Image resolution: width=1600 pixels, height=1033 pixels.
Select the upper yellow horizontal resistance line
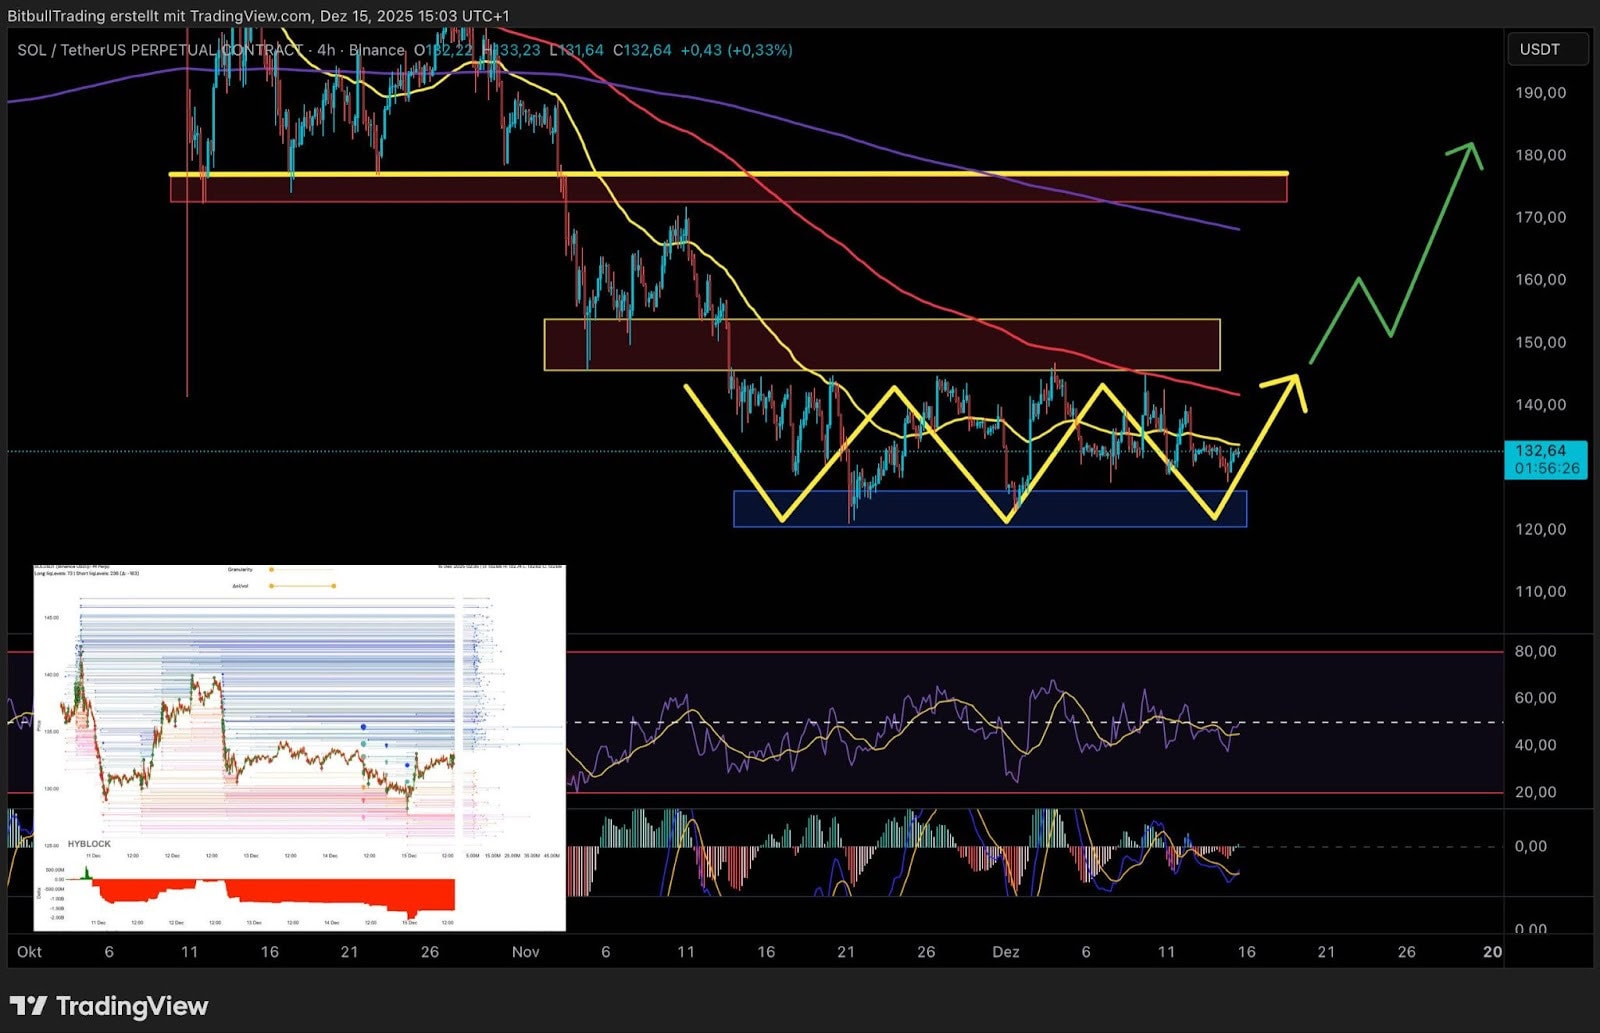pyautogui.click(x=728, y=174)
